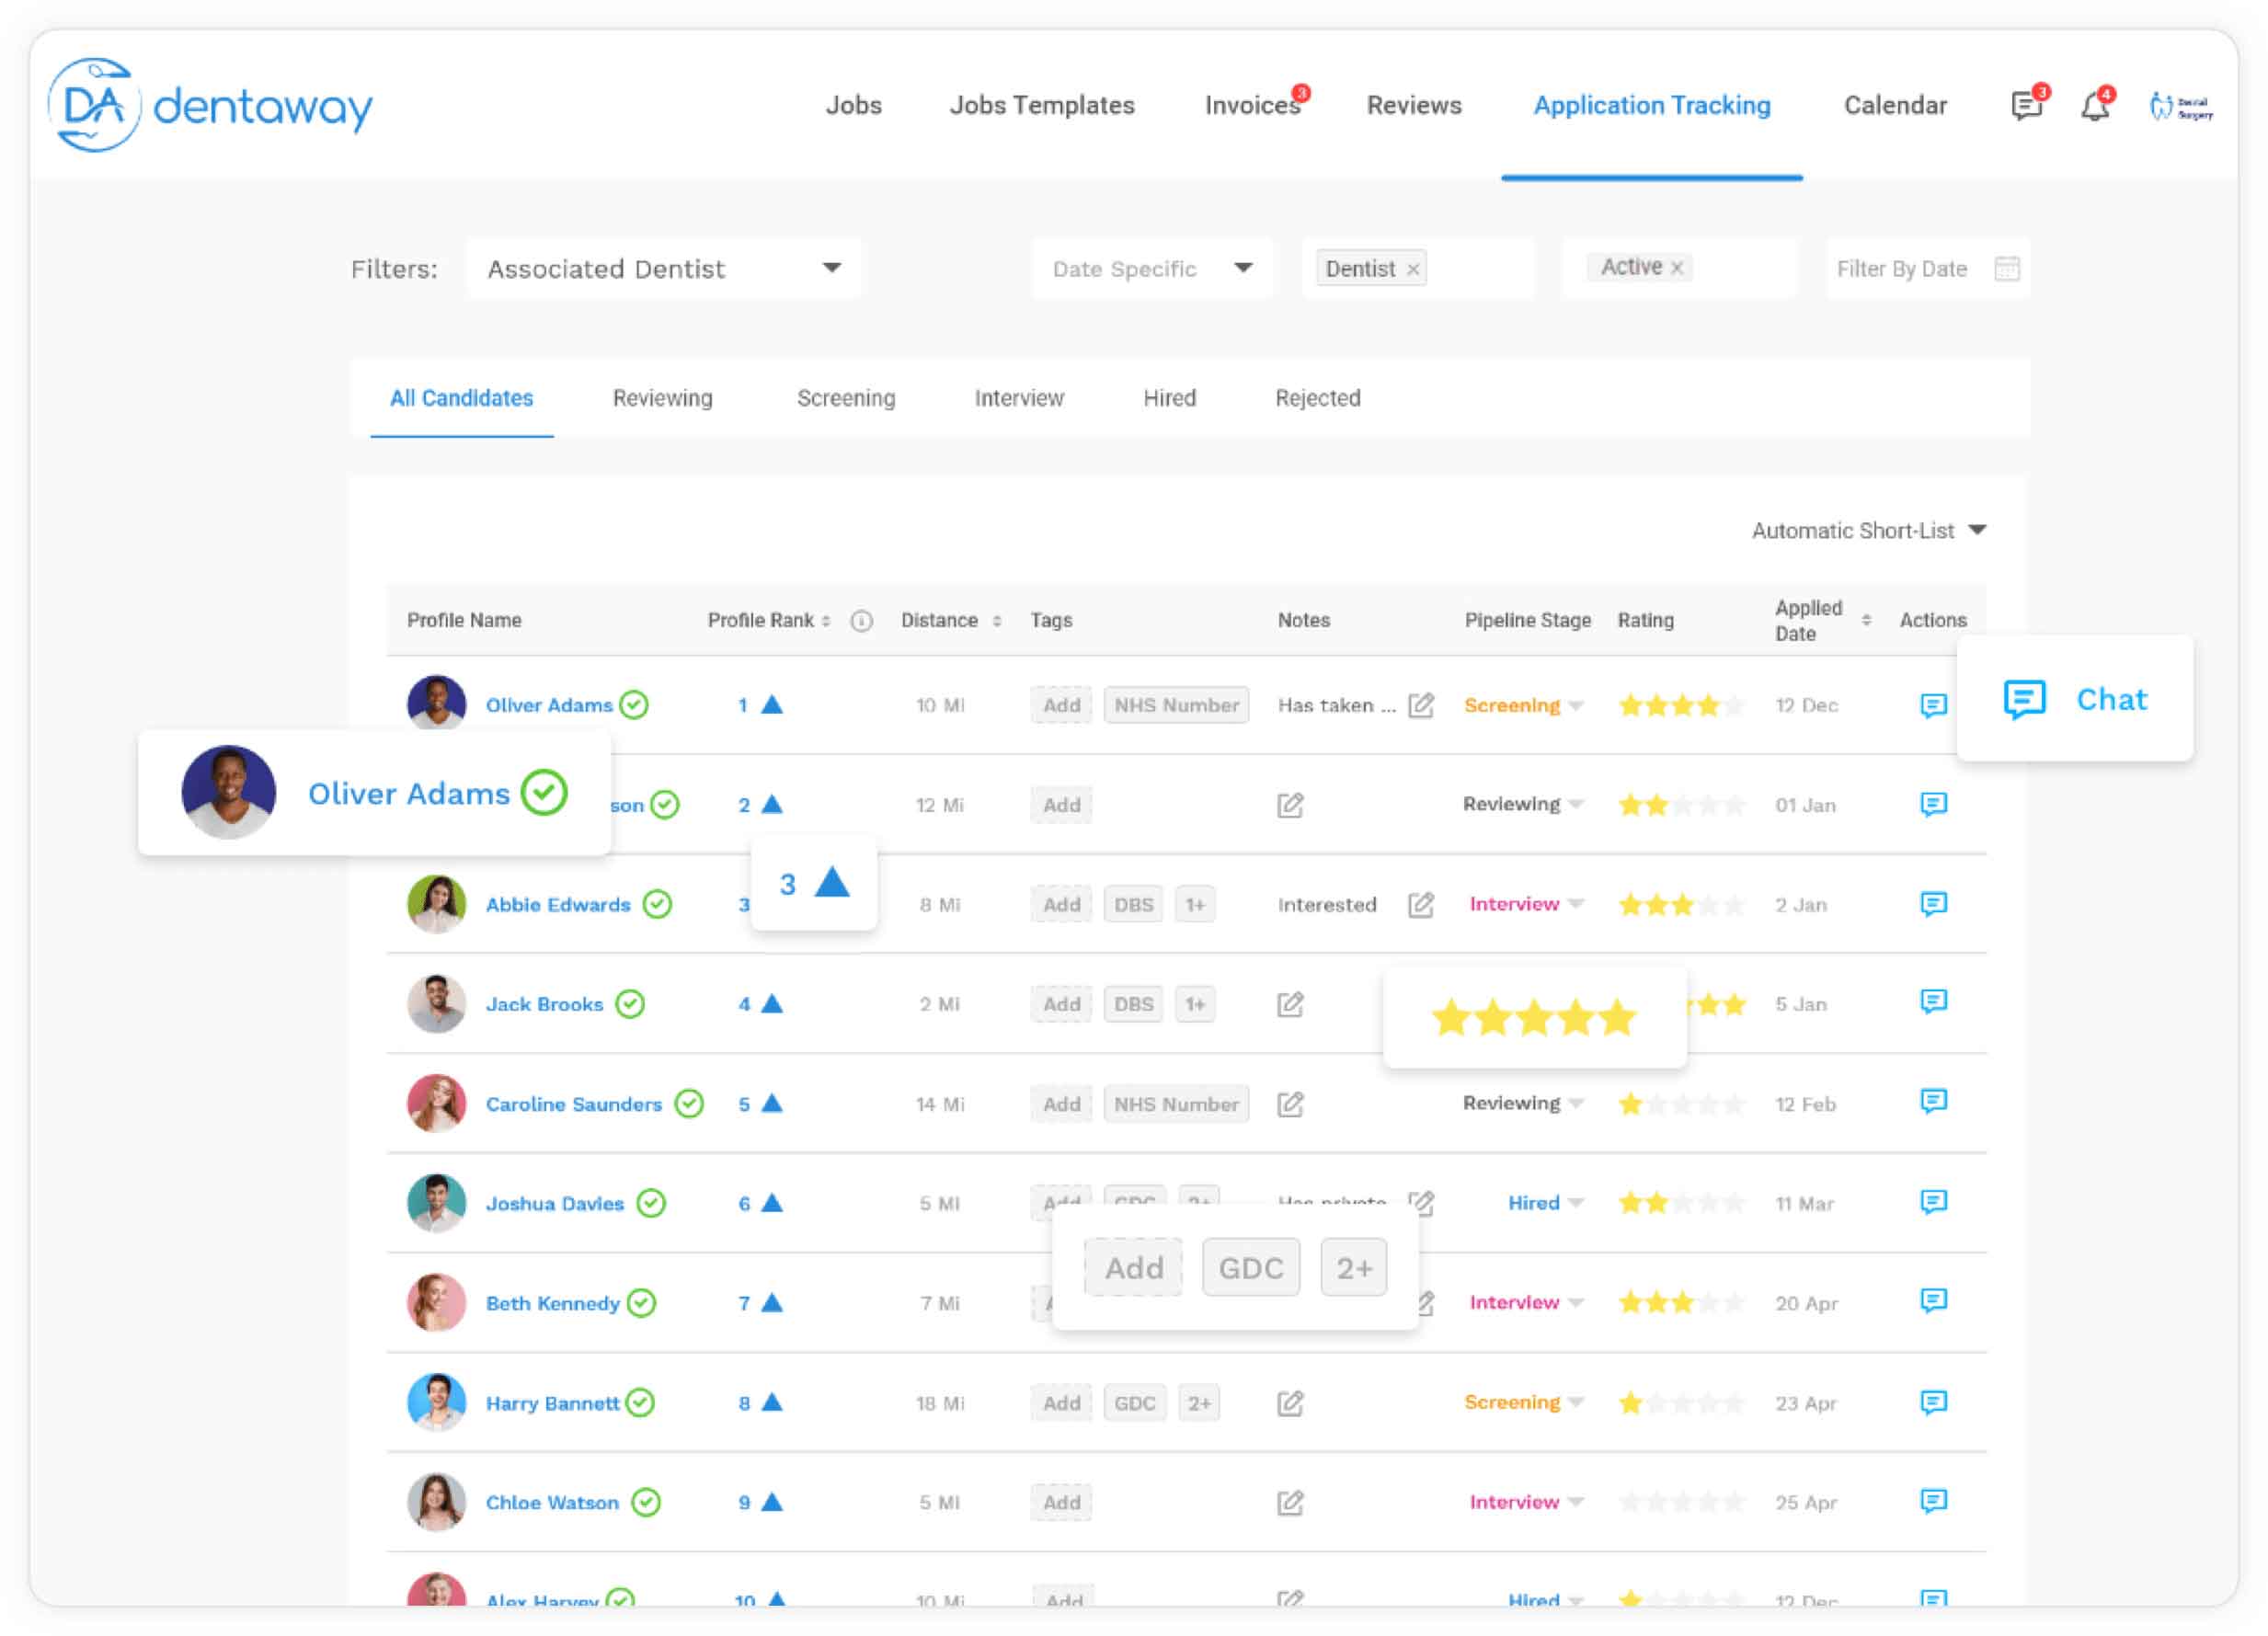
Task: Click Caroline Saunders profile avatar
Action: point(436,1102)
